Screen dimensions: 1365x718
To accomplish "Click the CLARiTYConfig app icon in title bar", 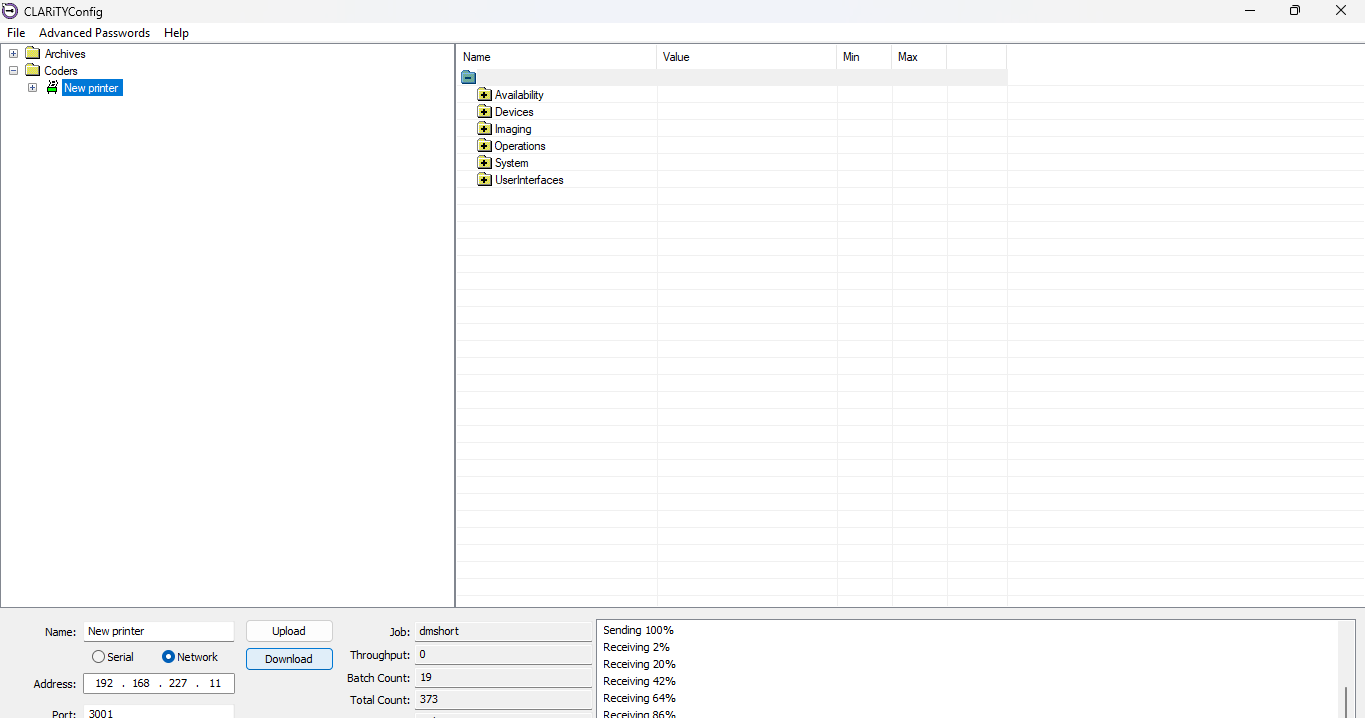I will point(10,11).
